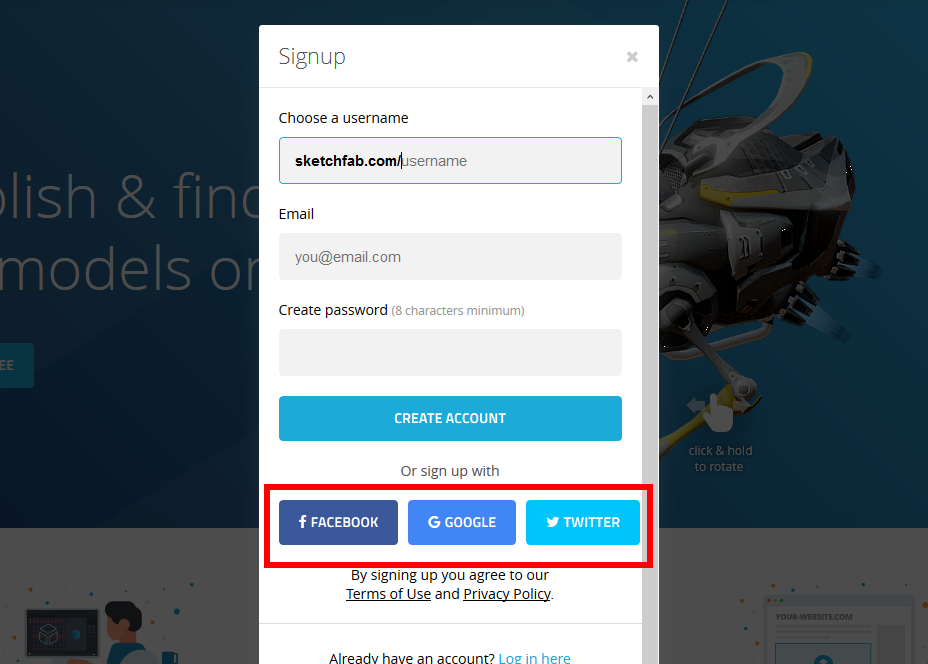Click the Twitter bird icon

[x=553, y=522]
